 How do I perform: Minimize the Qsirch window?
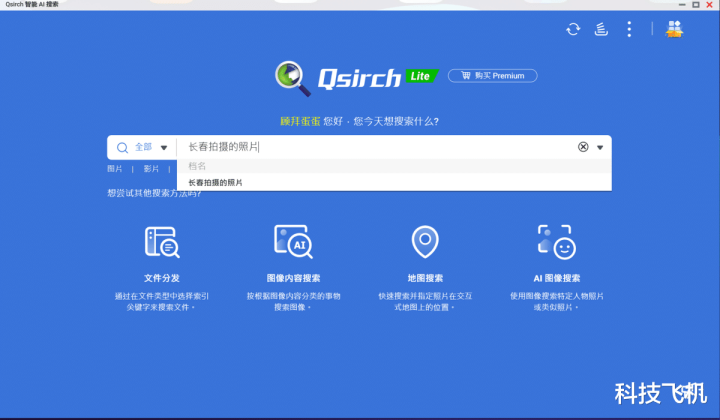coord(682,5)
